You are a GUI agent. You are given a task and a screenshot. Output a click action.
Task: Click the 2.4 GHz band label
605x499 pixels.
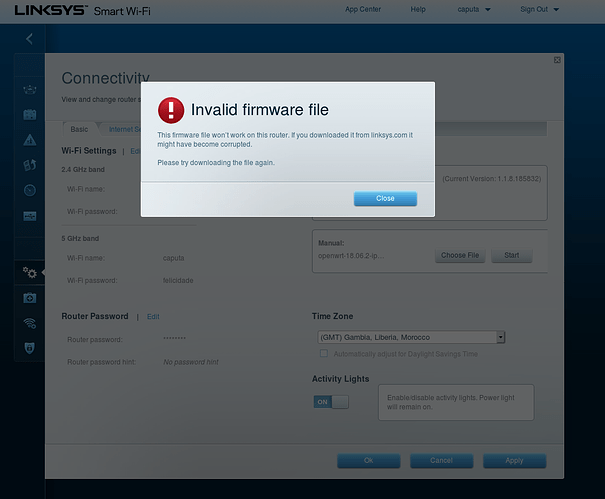(x=83, y=170)
